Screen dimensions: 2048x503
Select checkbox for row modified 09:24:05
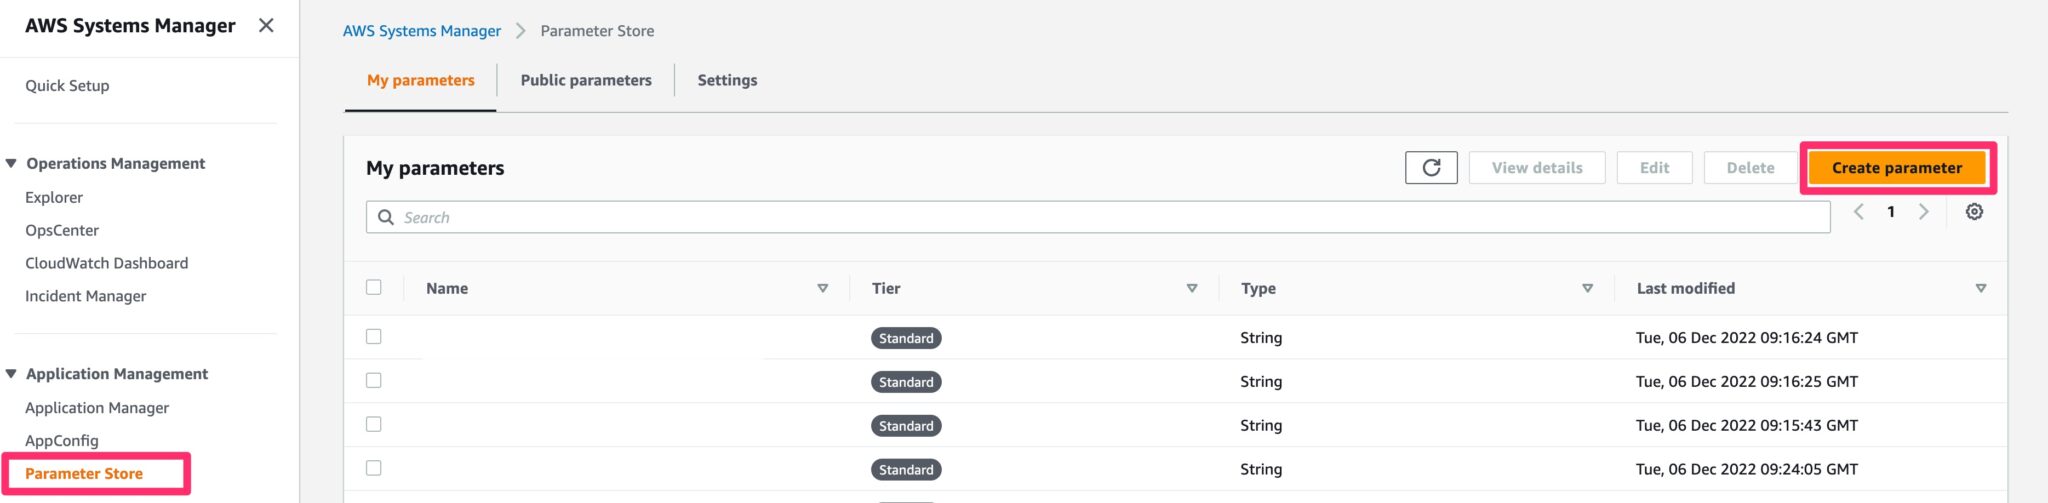pos(374,468)
